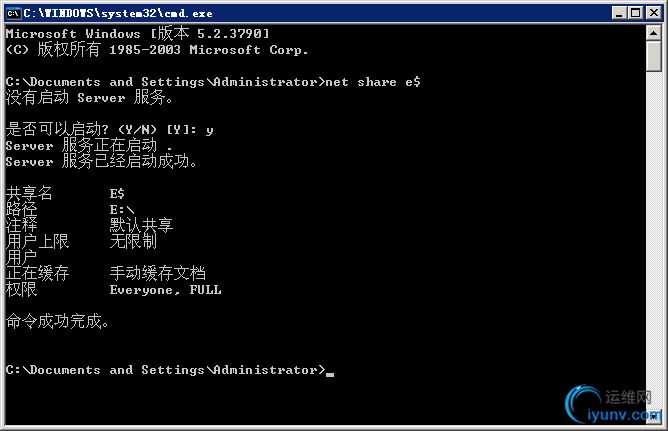Click the empty scrollbar track below thumb
This screenshot has height=431, width=668.
pyautogui.click(x=654, y=238)
